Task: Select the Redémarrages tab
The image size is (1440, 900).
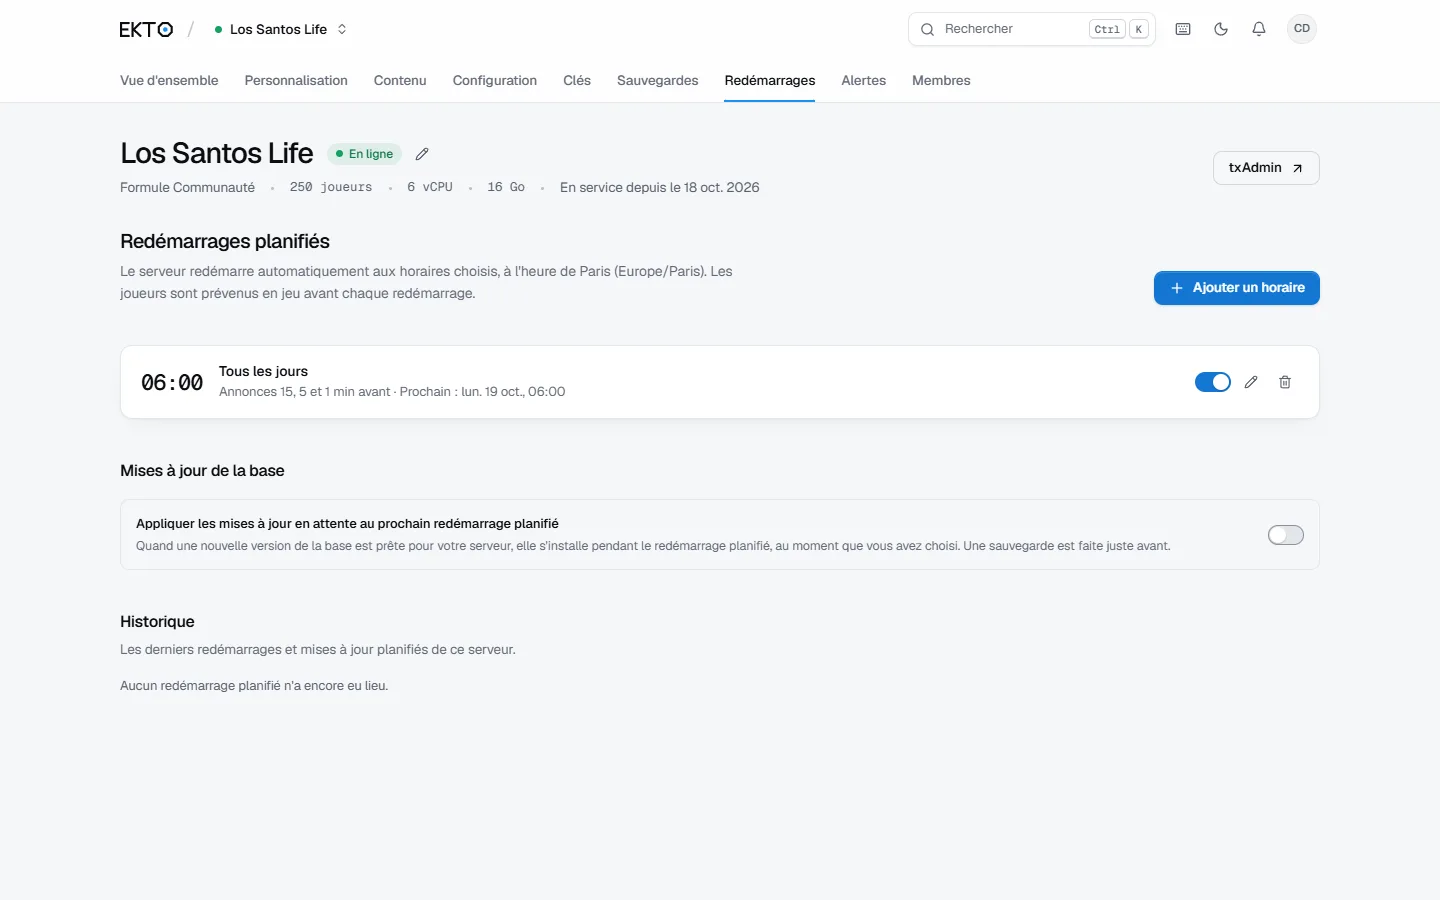Action: [x=770, y=80]
